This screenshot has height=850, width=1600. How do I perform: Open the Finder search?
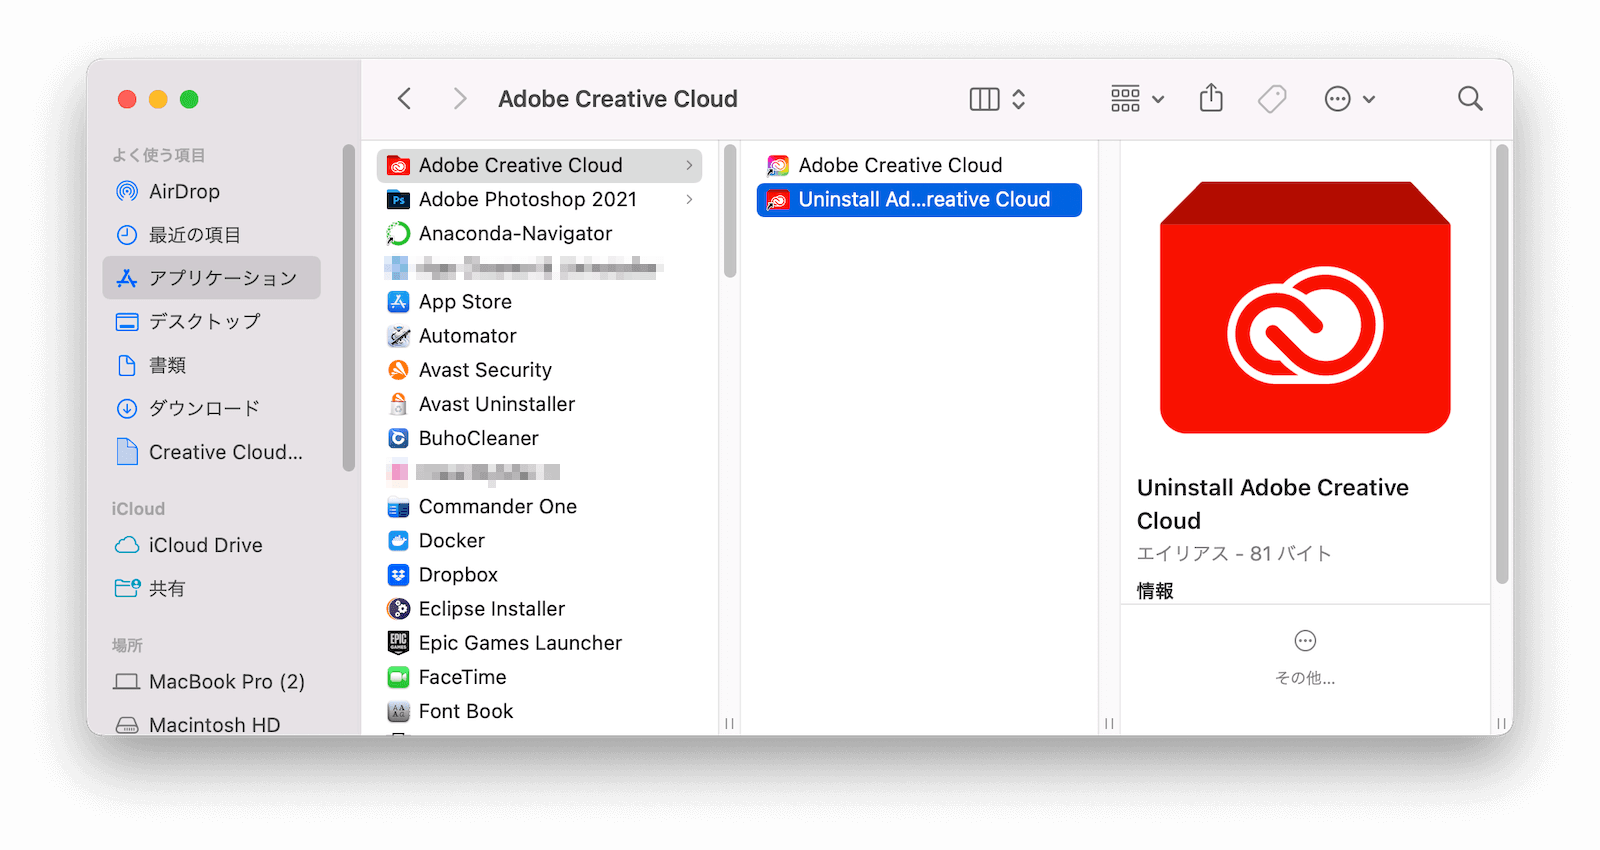pos(1470,98)
